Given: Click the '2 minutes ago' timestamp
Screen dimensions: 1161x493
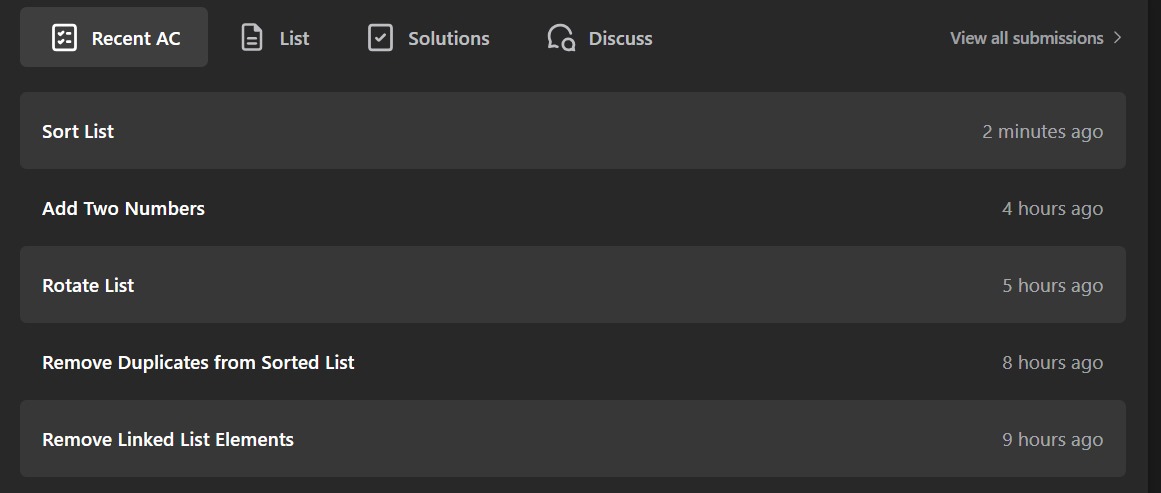Looking at the screenshot, I should [1043, 132].
